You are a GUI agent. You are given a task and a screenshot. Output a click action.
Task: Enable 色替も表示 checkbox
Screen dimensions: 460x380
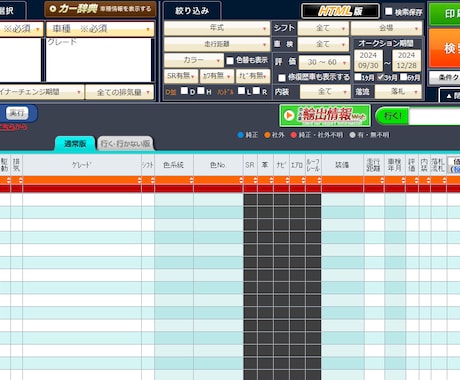point(230,61)
